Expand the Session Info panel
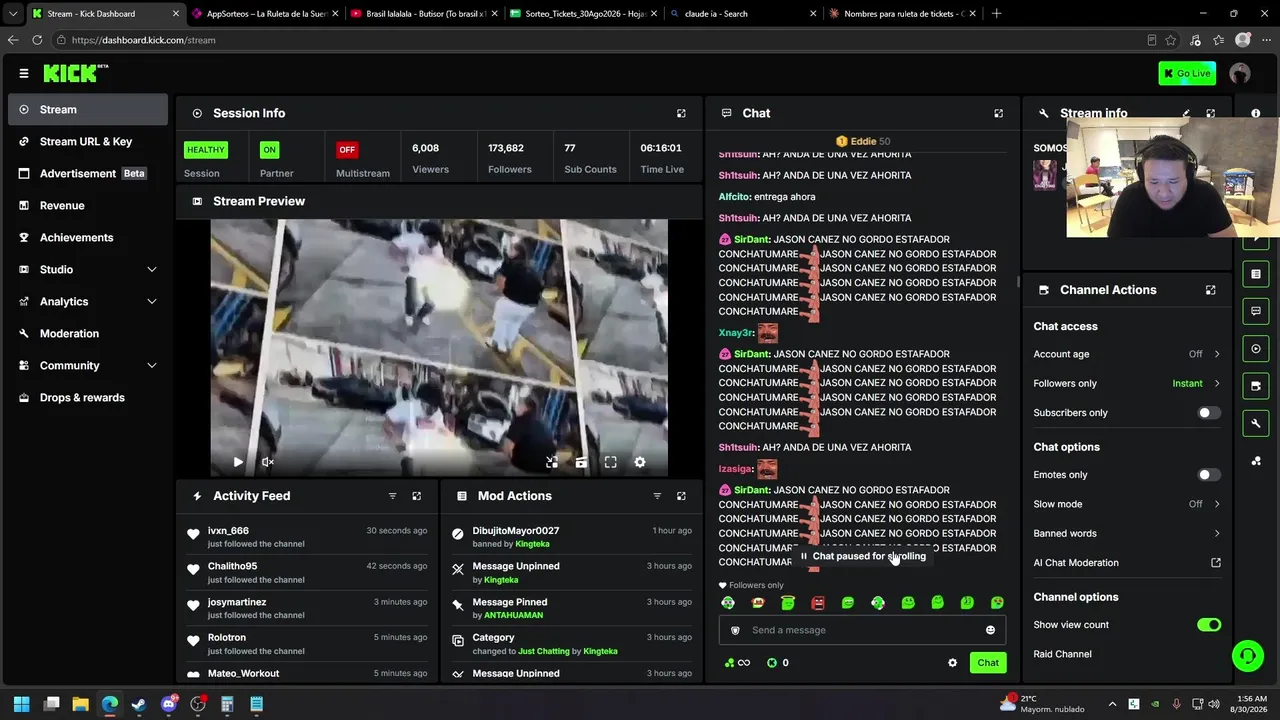The image size is (1280, 720). pos(681,113)
